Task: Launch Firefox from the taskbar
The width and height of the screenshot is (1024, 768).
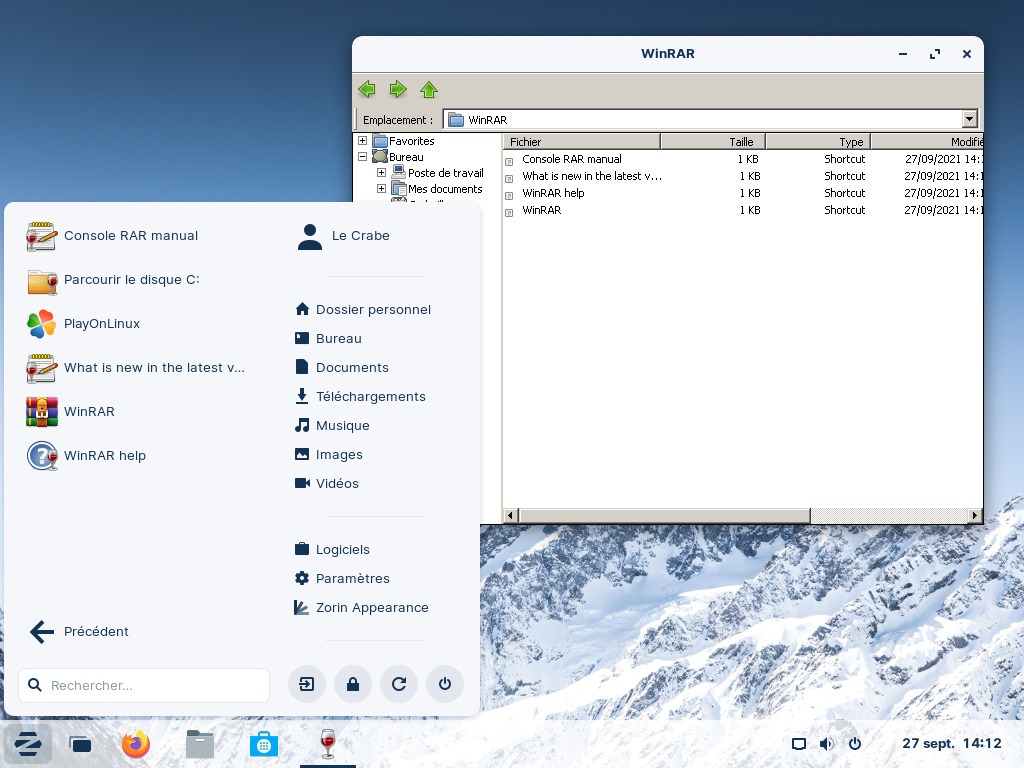Action: point(136,743)
